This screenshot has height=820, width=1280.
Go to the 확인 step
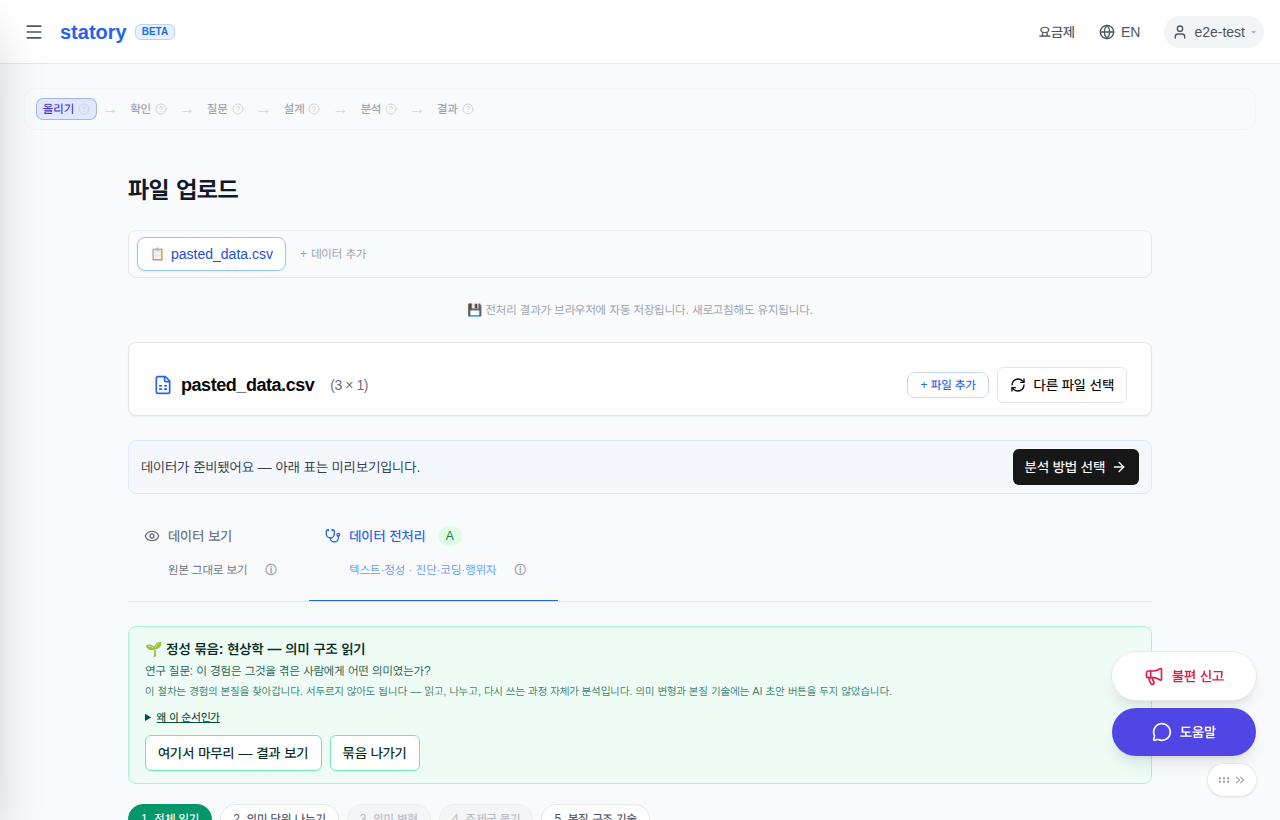pos(140,109)
